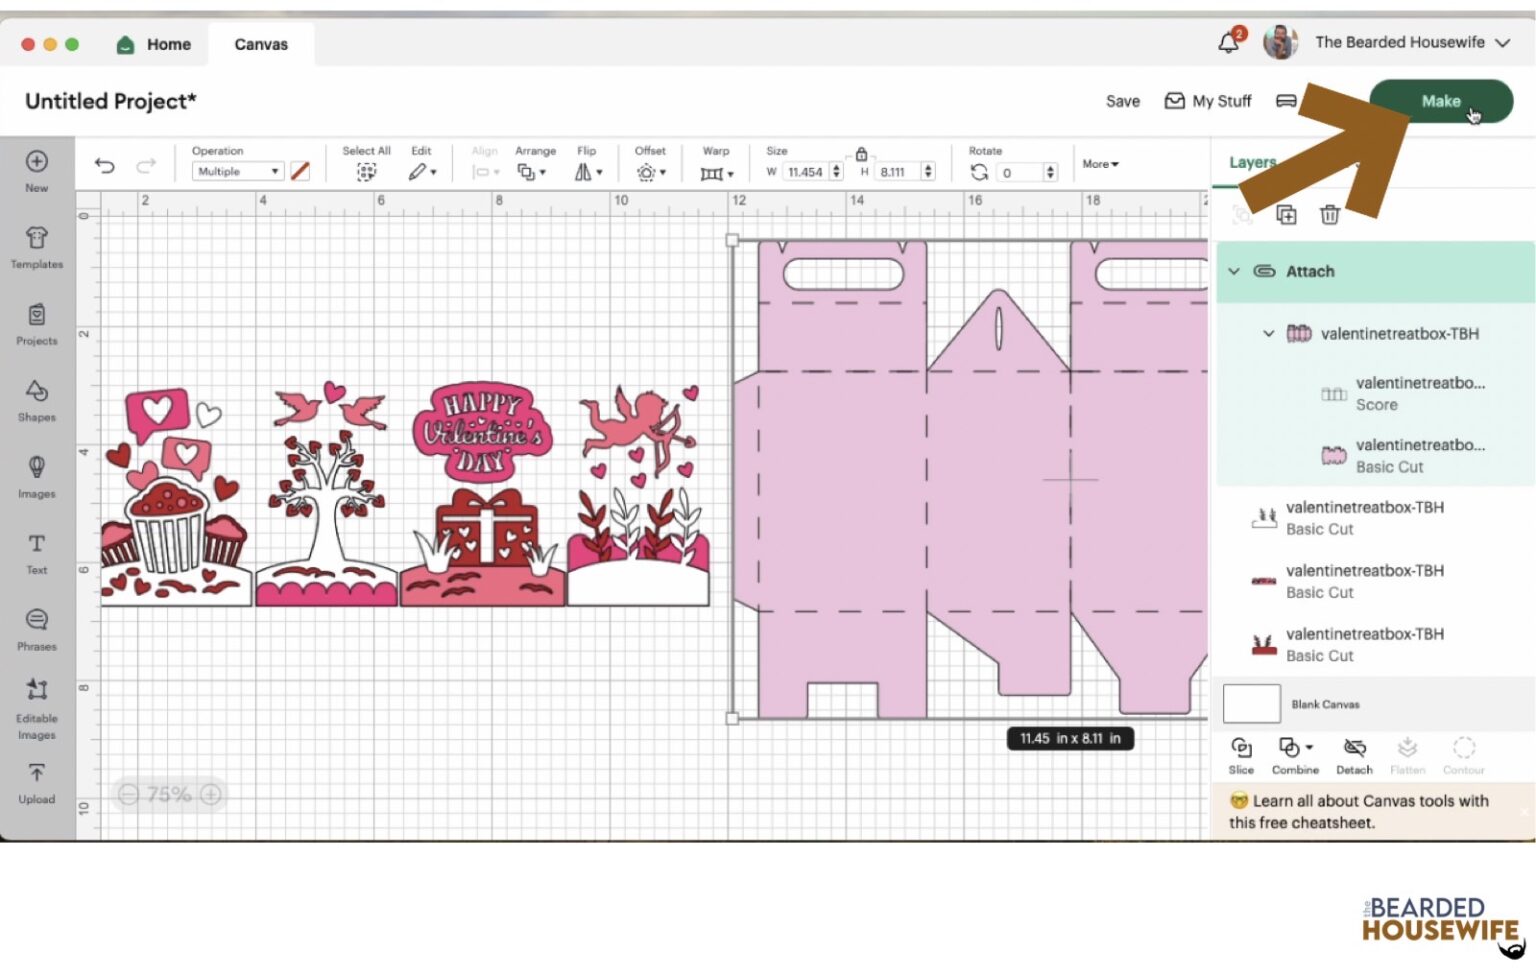Click the Slice tool
This screenshot has height=976, width=1536.
click(x=1241, y=756)
